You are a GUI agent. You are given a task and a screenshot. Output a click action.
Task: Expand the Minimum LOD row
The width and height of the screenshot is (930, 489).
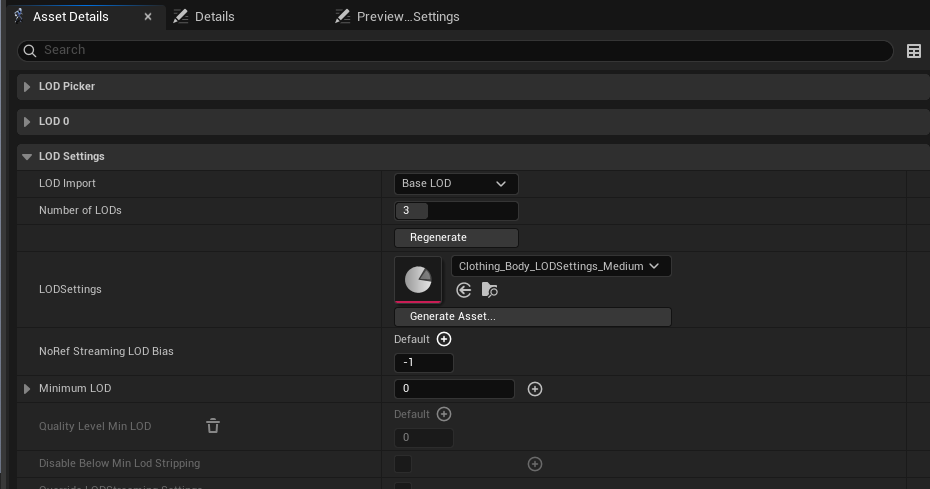coord(27,389)
